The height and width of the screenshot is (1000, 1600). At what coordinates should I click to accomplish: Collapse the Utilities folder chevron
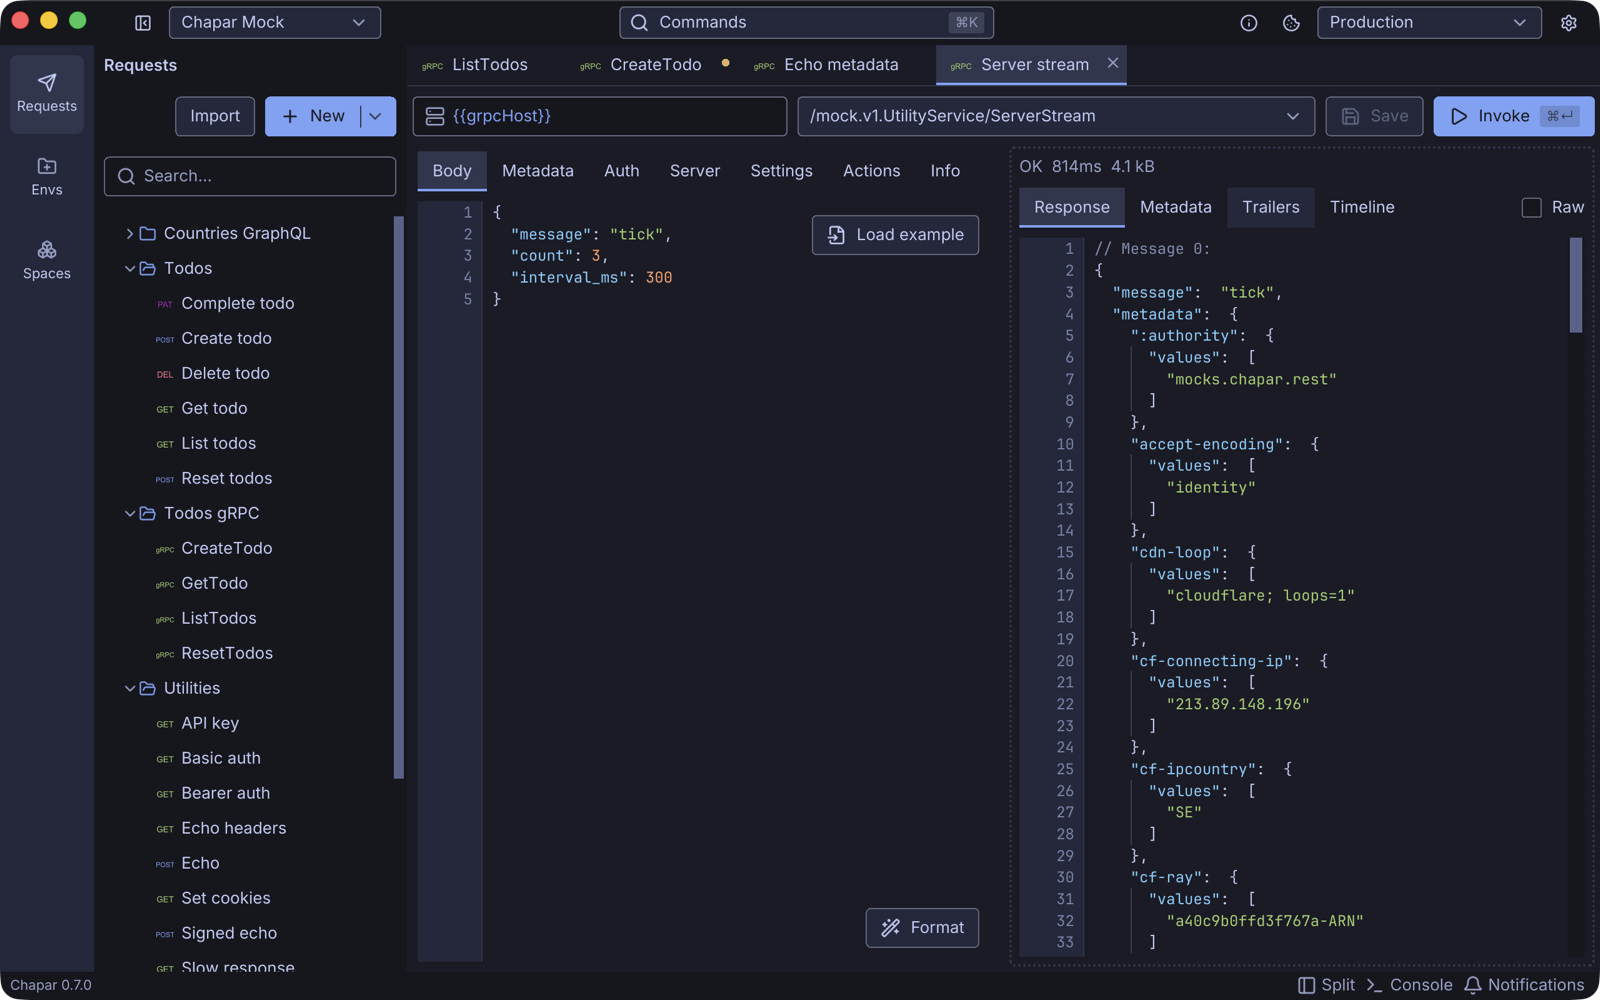click(x=129, y=688)
